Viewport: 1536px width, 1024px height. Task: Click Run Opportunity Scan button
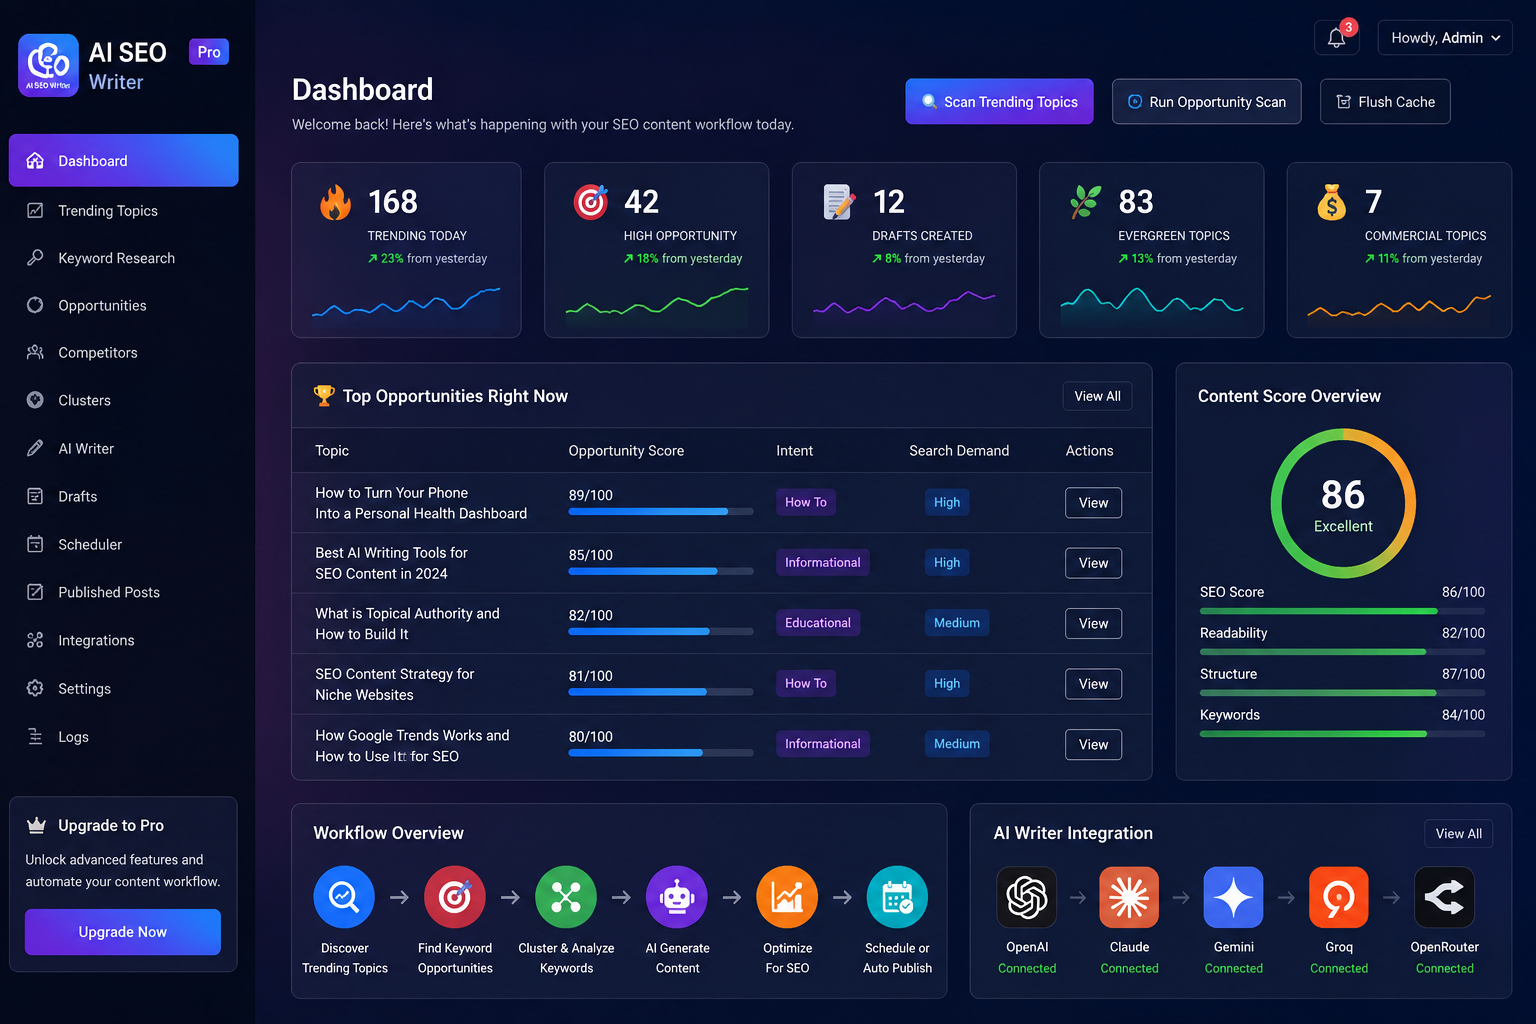[x=1207, y=102]
